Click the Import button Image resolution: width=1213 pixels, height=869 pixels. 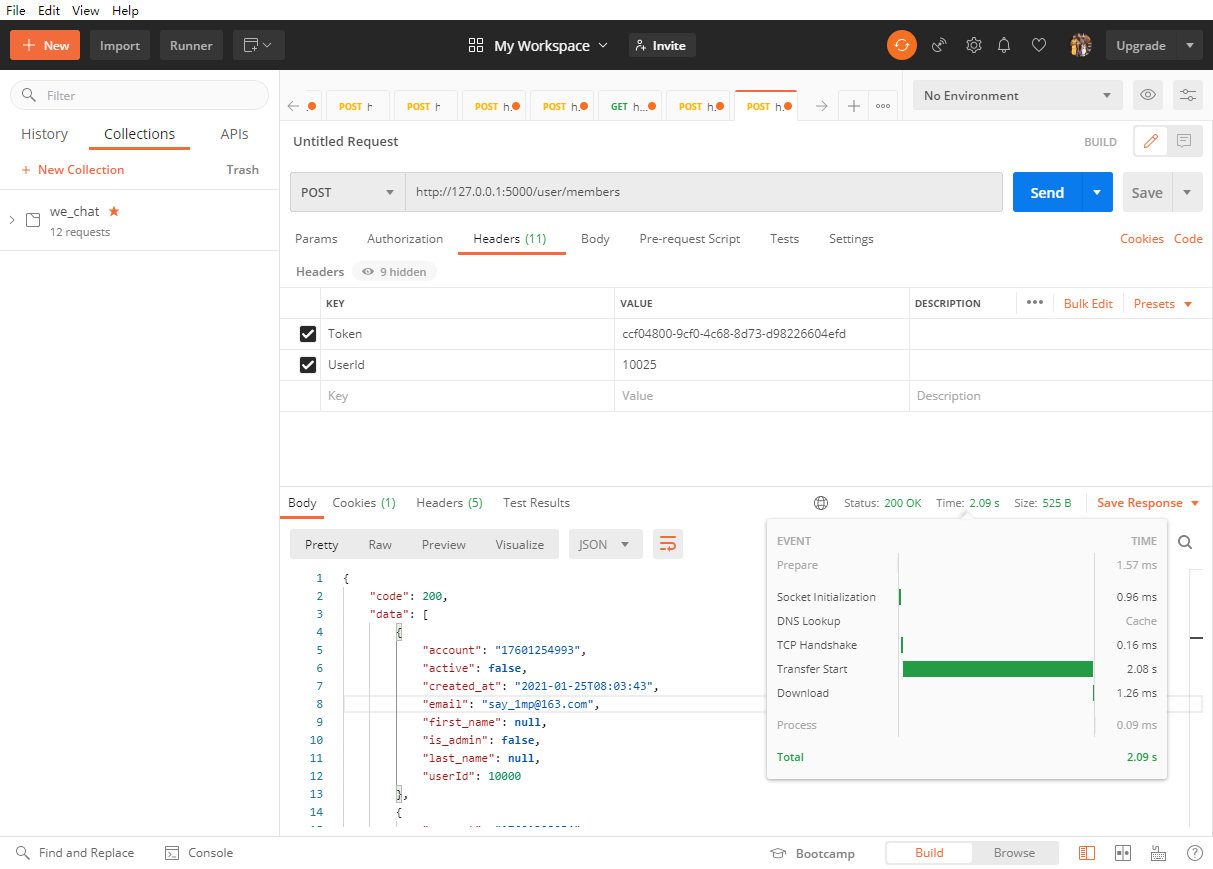120,45
